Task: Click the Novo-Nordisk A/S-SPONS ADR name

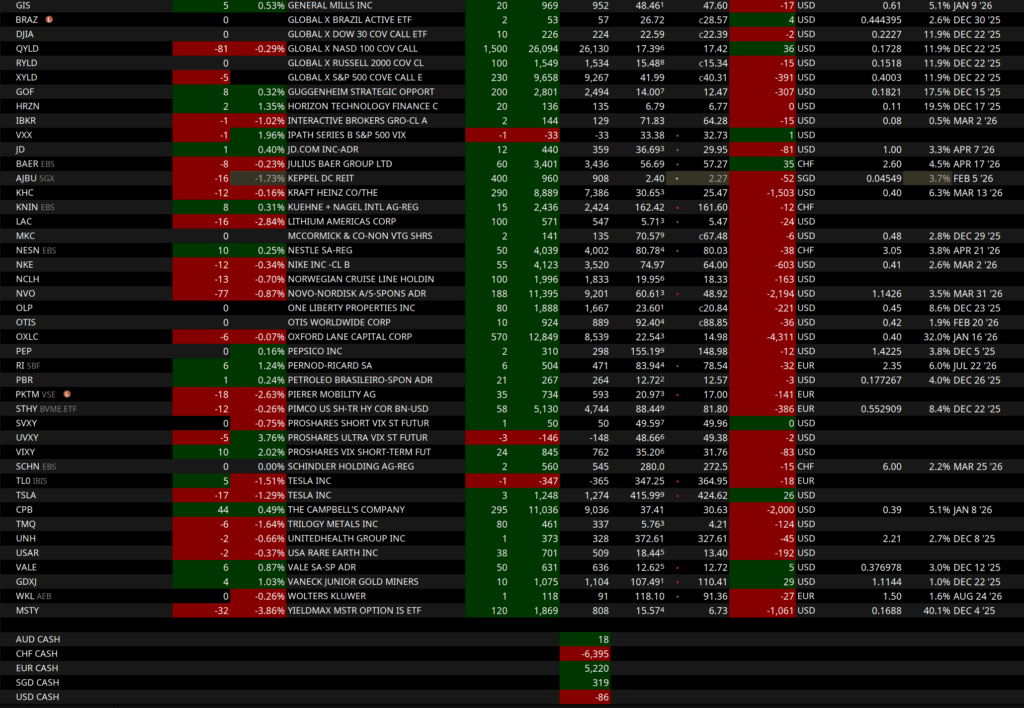Action: click(x=356, y=294)
